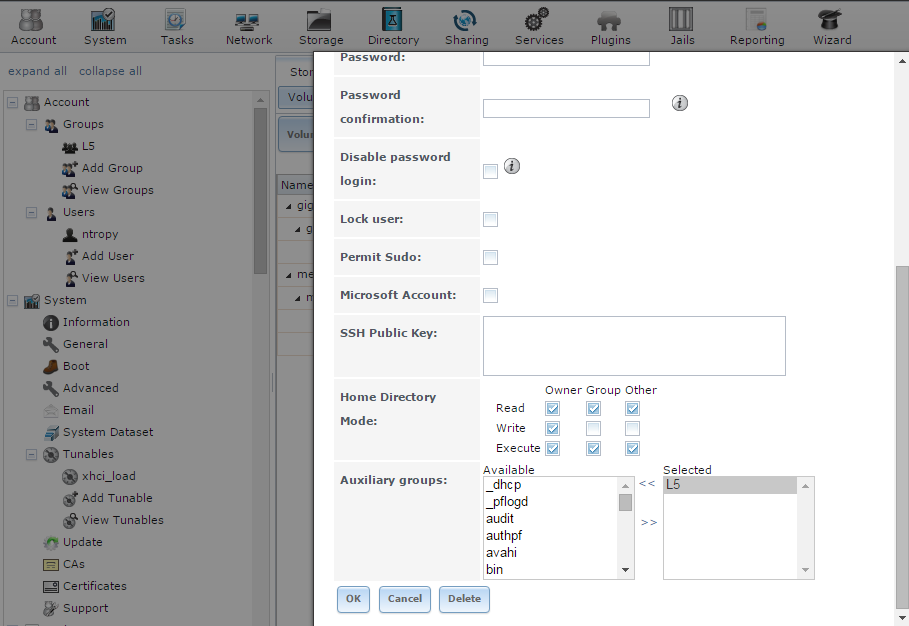The image size is (909, 626).
Task: Click the >> add group button
Action: (x=649, y=523)
